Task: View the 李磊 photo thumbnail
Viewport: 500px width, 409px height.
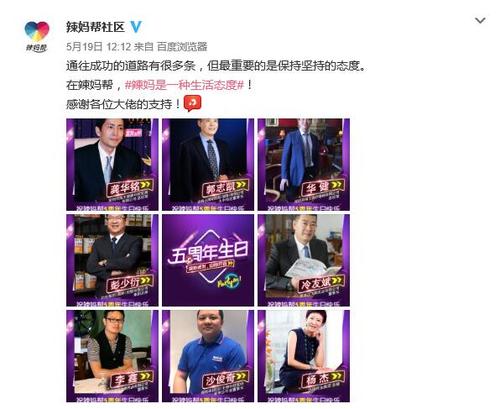Action: coord(112,356)
